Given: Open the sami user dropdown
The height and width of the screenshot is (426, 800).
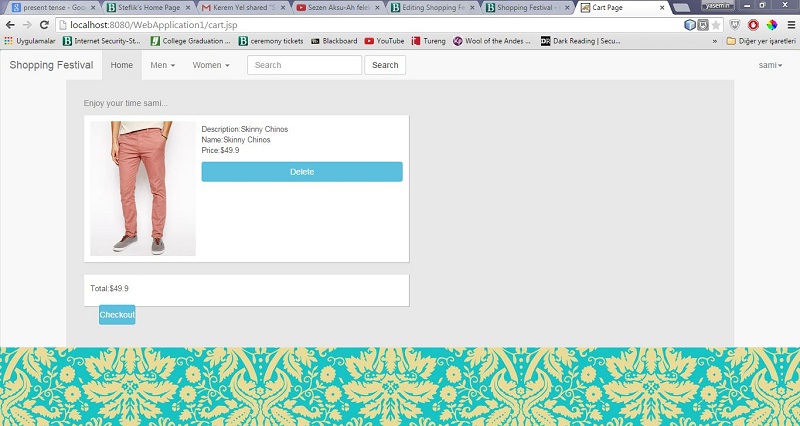Looking at the screenshot, I should tap(768, 65).
